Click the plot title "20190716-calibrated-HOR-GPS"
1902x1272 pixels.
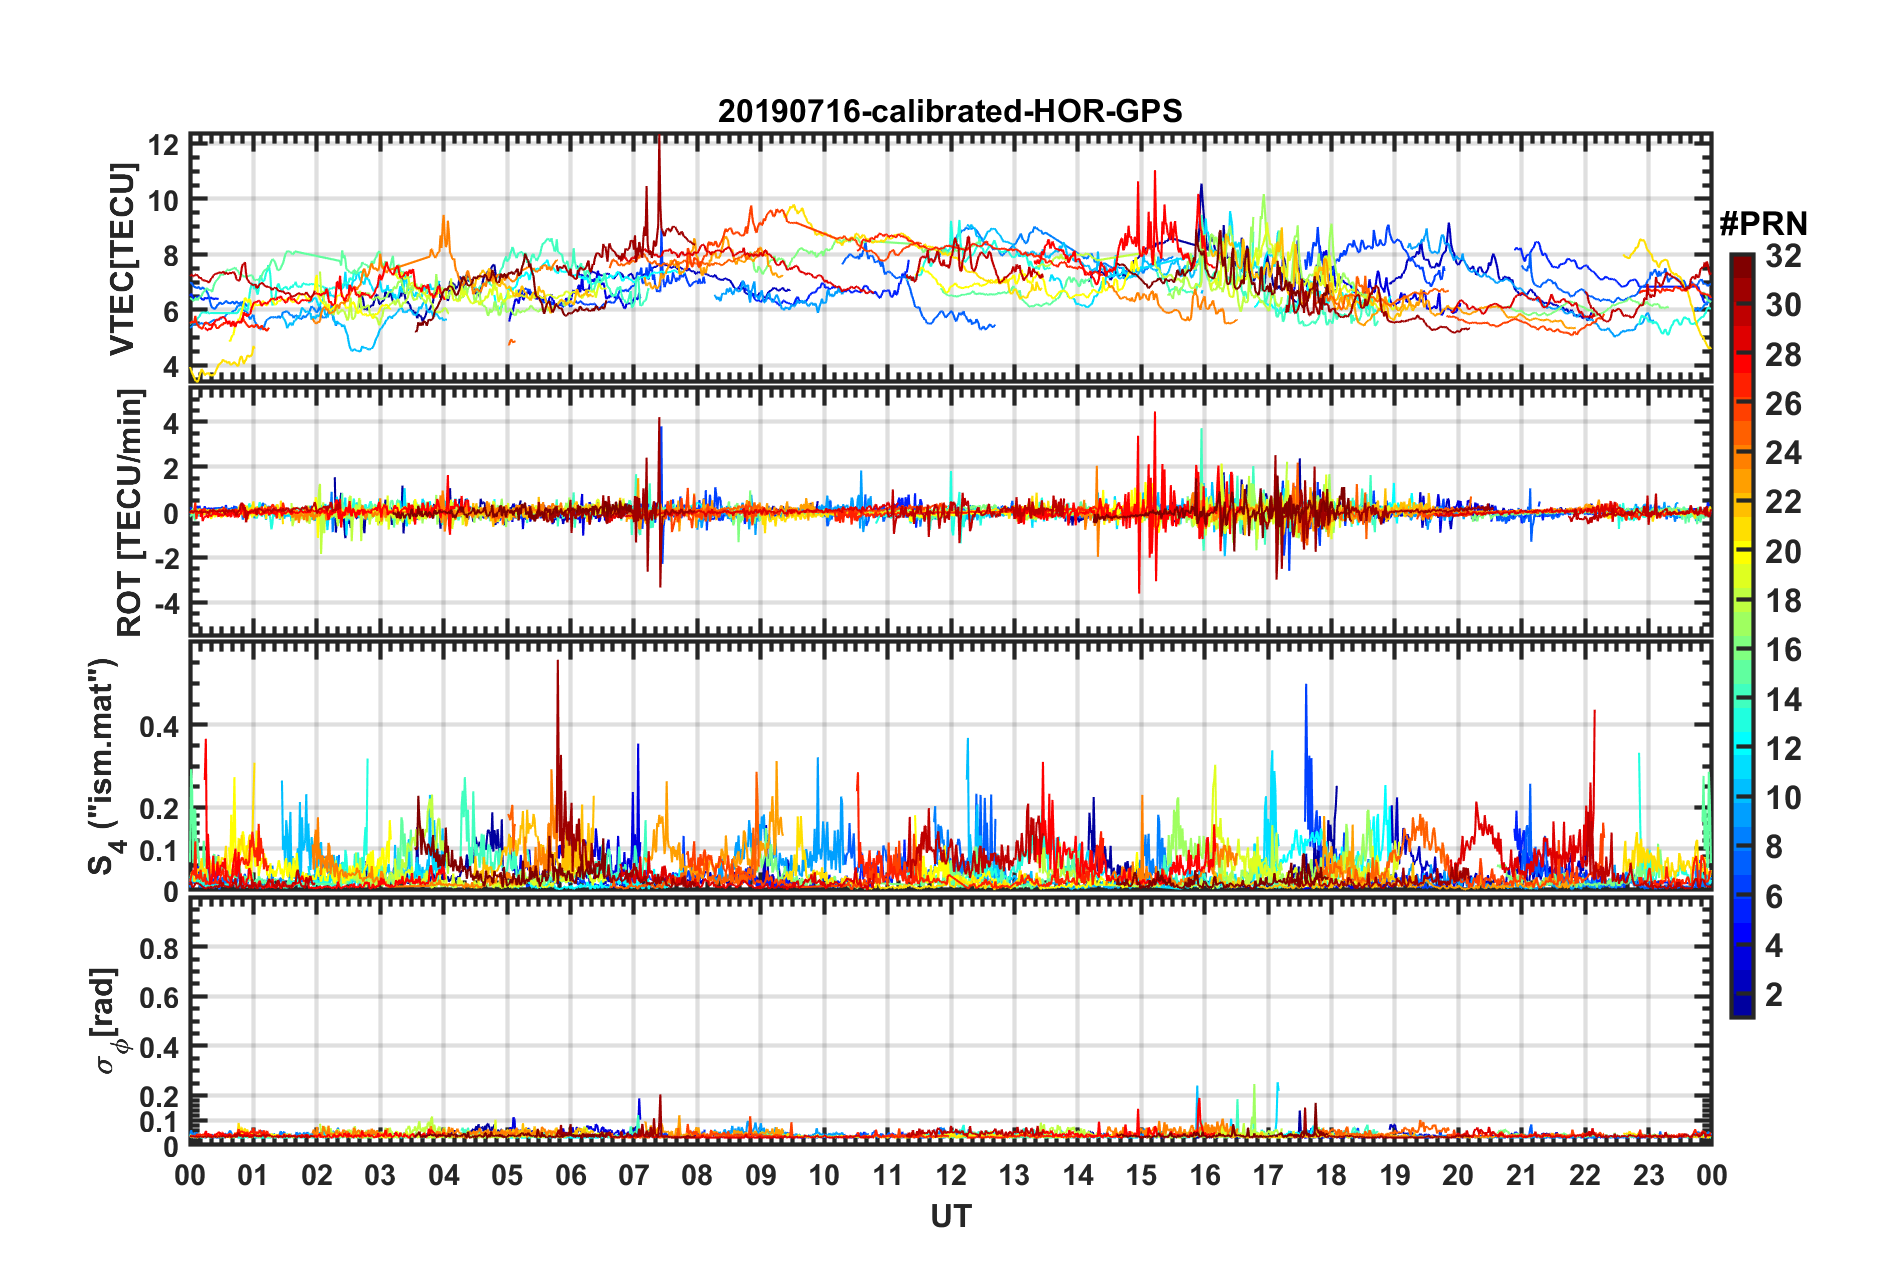pos(950,111)
